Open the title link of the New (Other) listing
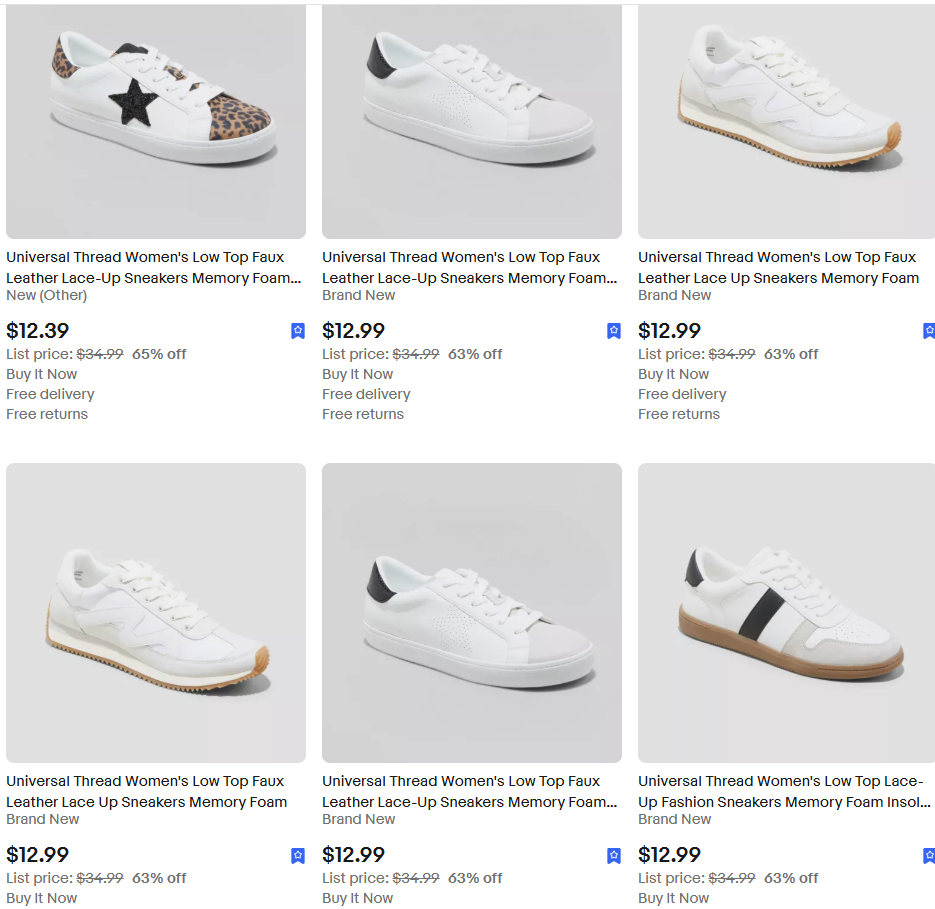 (153, 268)
